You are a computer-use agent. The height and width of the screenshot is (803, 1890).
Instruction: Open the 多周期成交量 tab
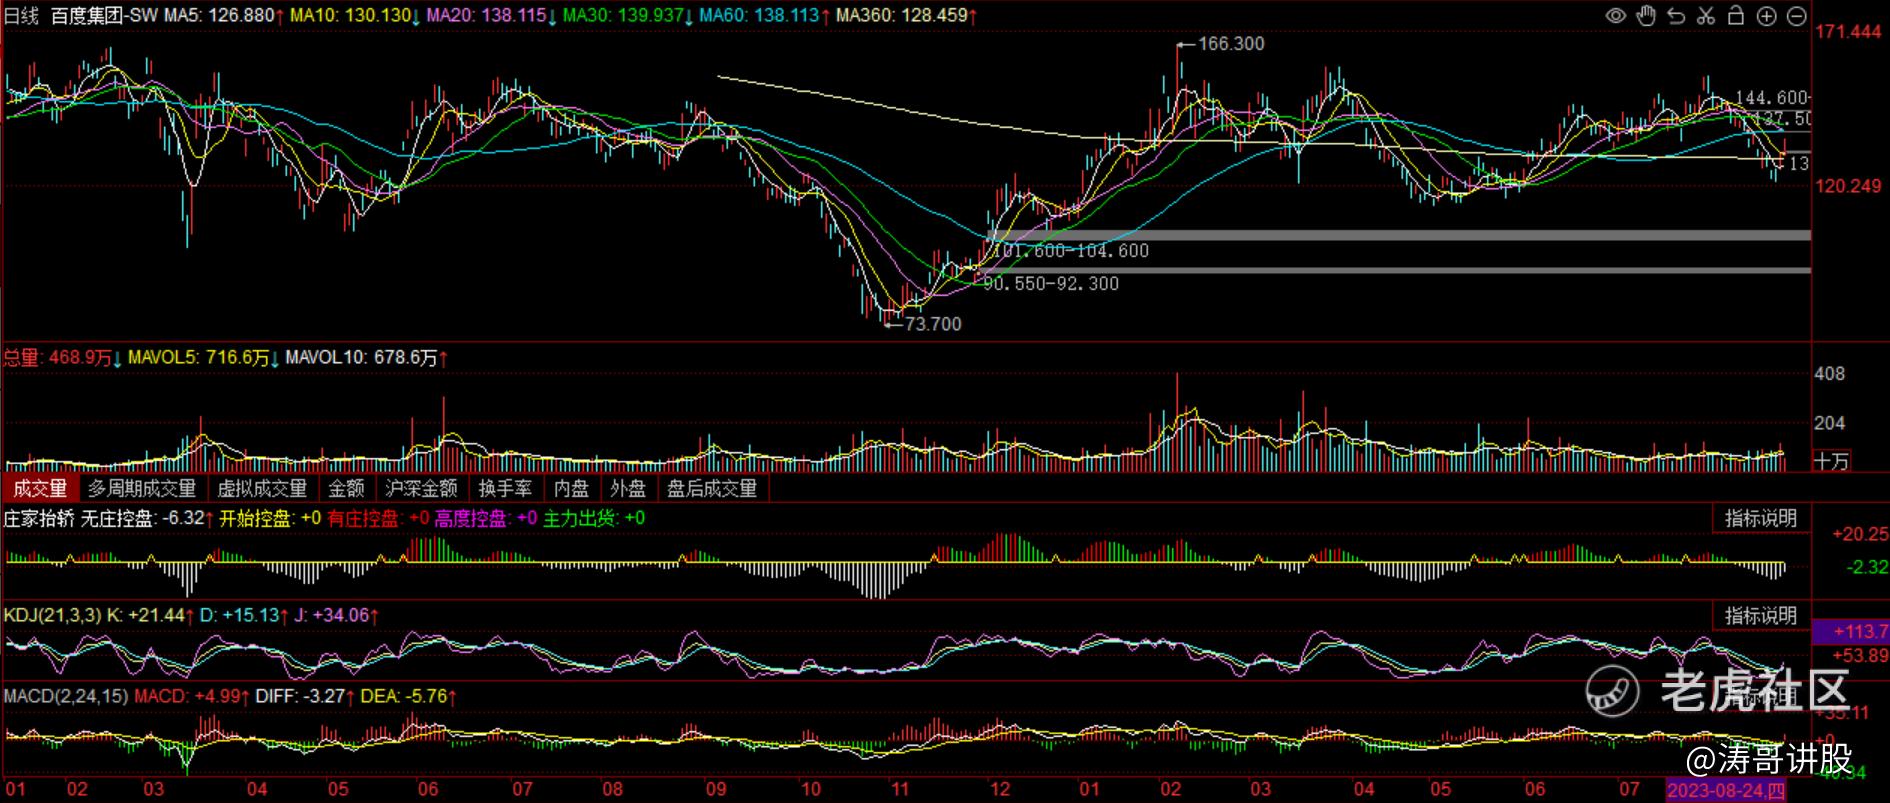coord(142,488)
